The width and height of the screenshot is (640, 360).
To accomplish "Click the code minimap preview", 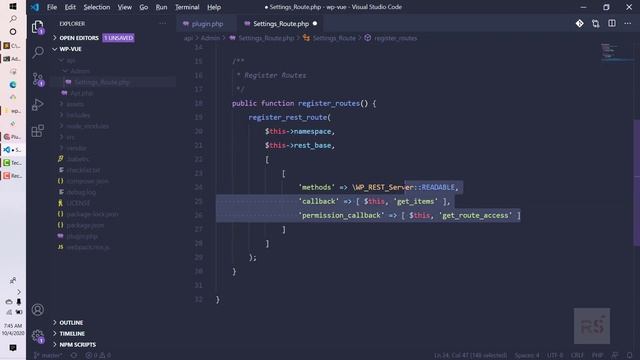I will [x=616, y=52].
